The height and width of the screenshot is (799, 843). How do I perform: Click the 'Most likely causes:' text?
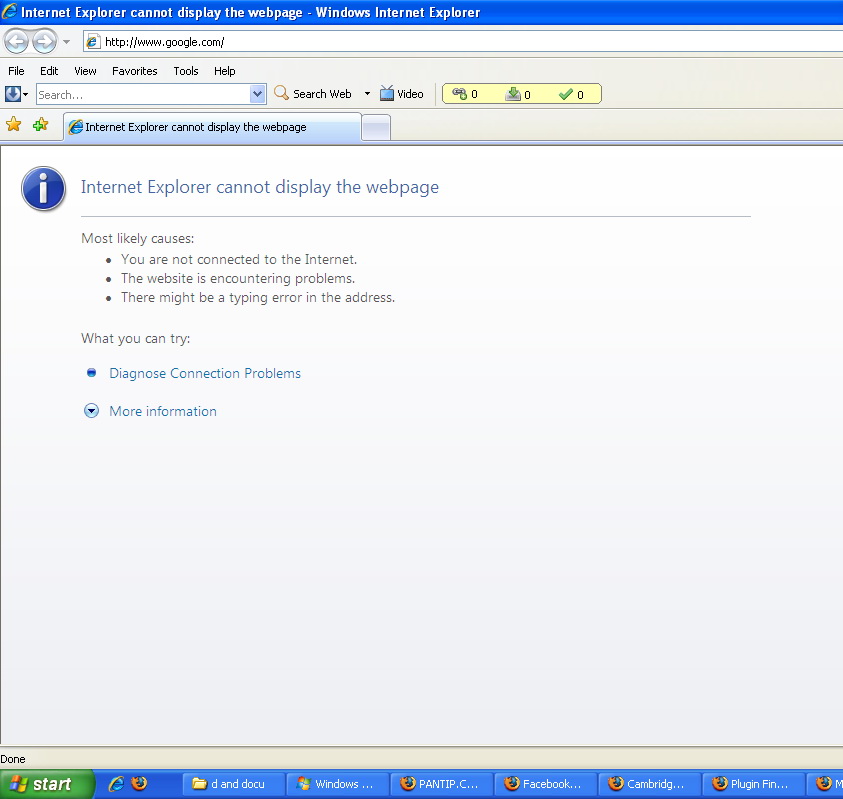[x=138, y=239]
